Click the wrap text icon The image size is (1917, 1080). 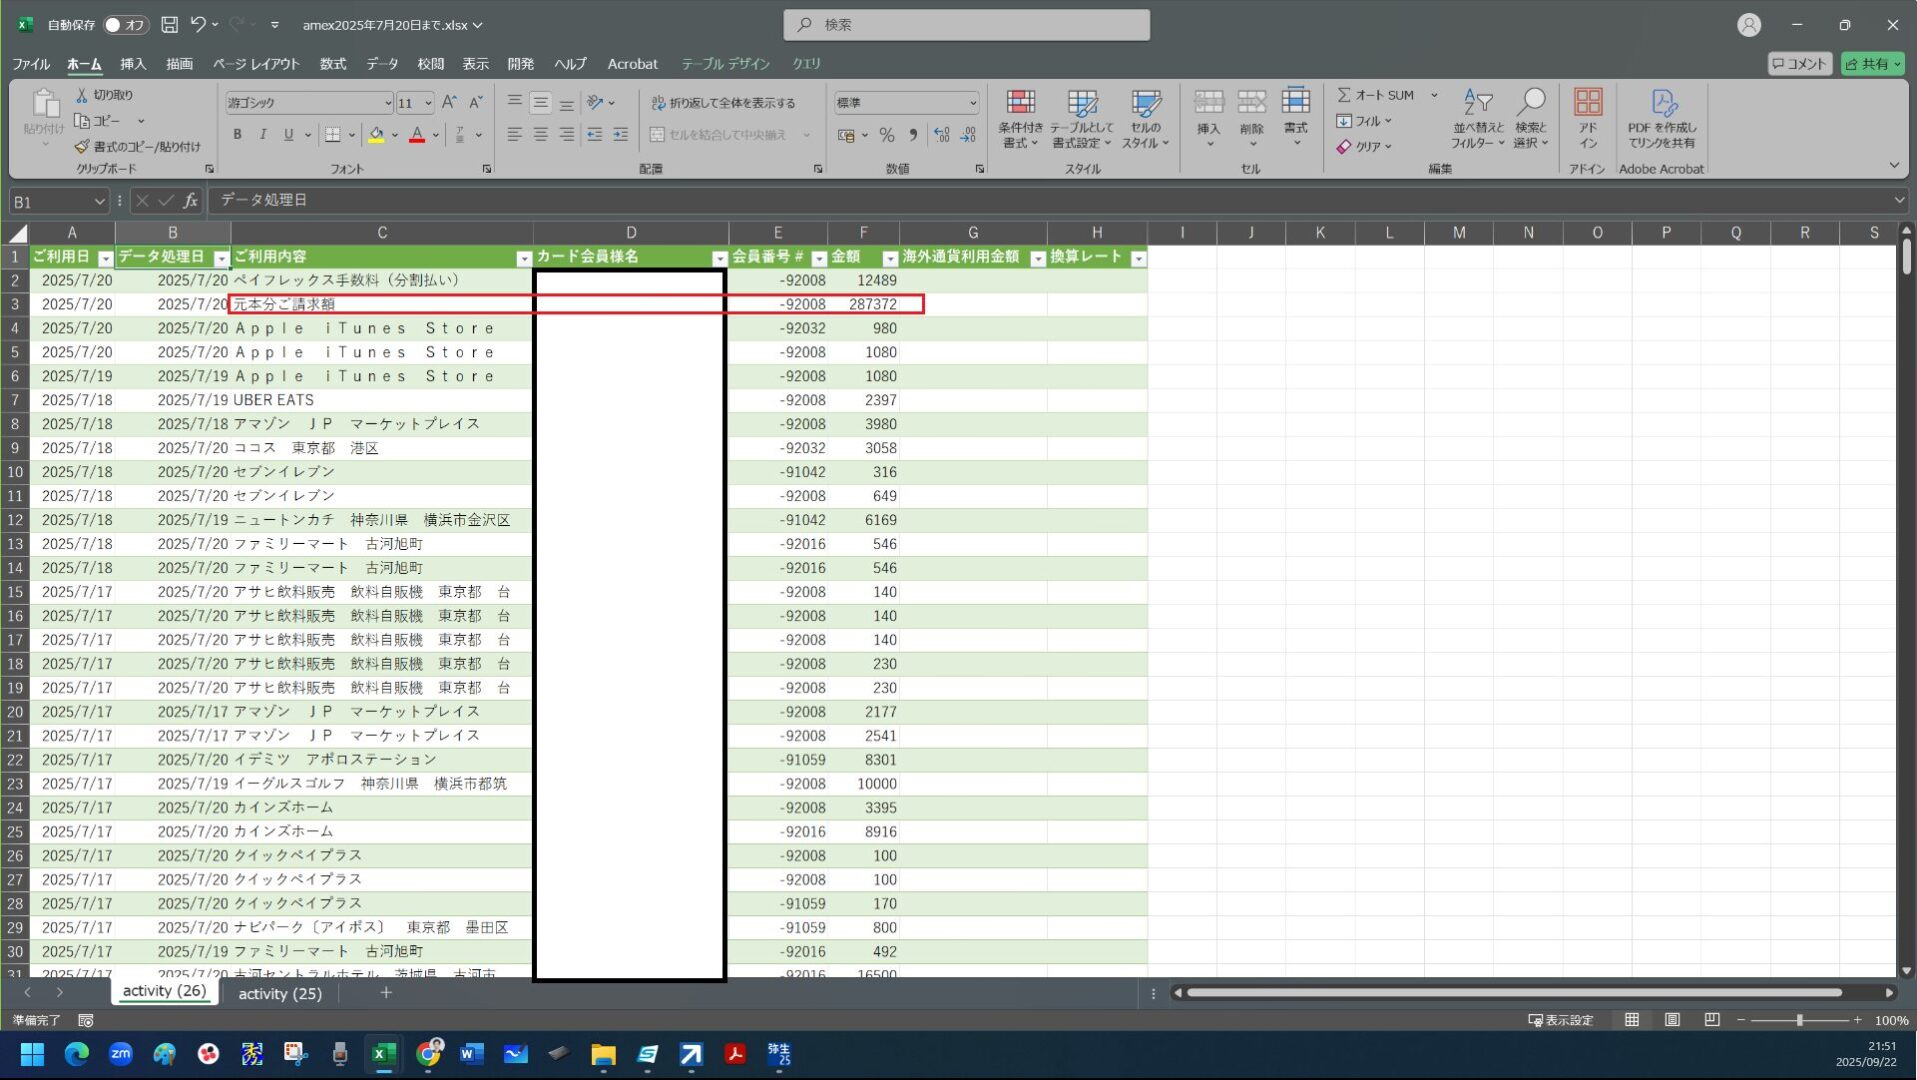658,103
